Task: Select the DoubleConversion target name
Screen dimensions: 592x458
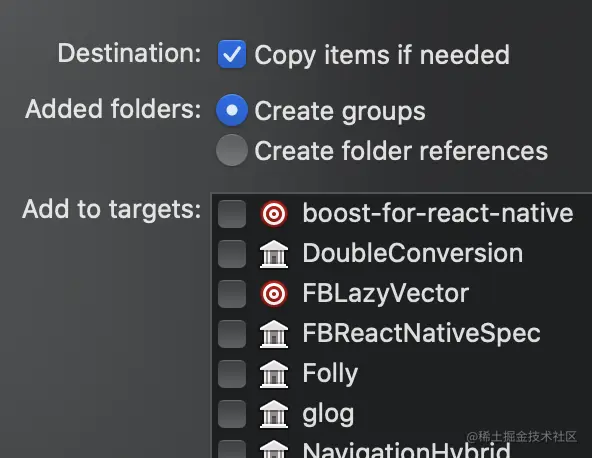Action: point(413,253)
